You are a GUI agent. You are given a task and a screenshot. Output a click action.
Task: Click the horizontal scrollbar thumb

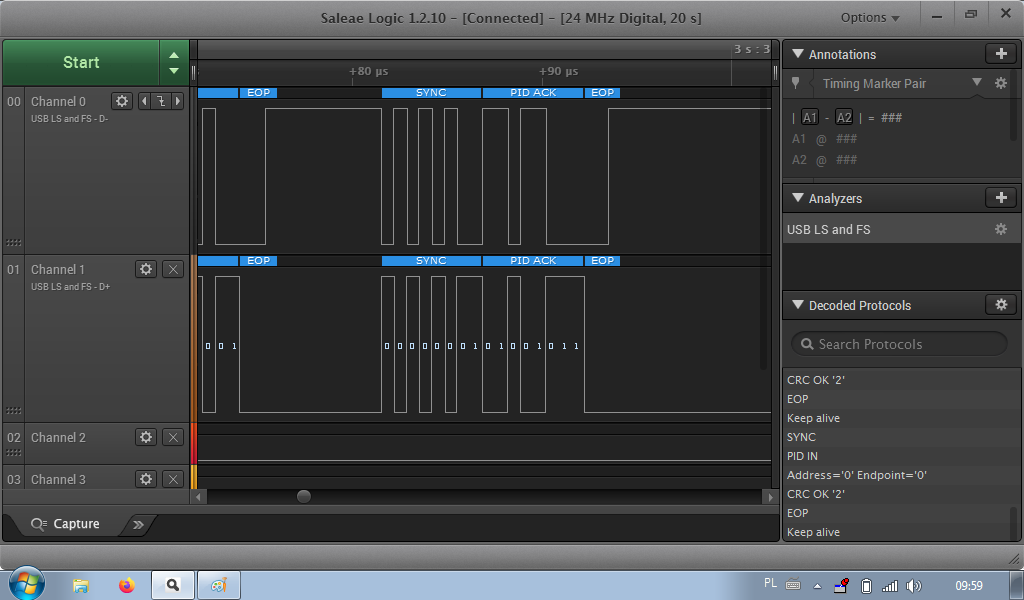[x=304, y=497]
